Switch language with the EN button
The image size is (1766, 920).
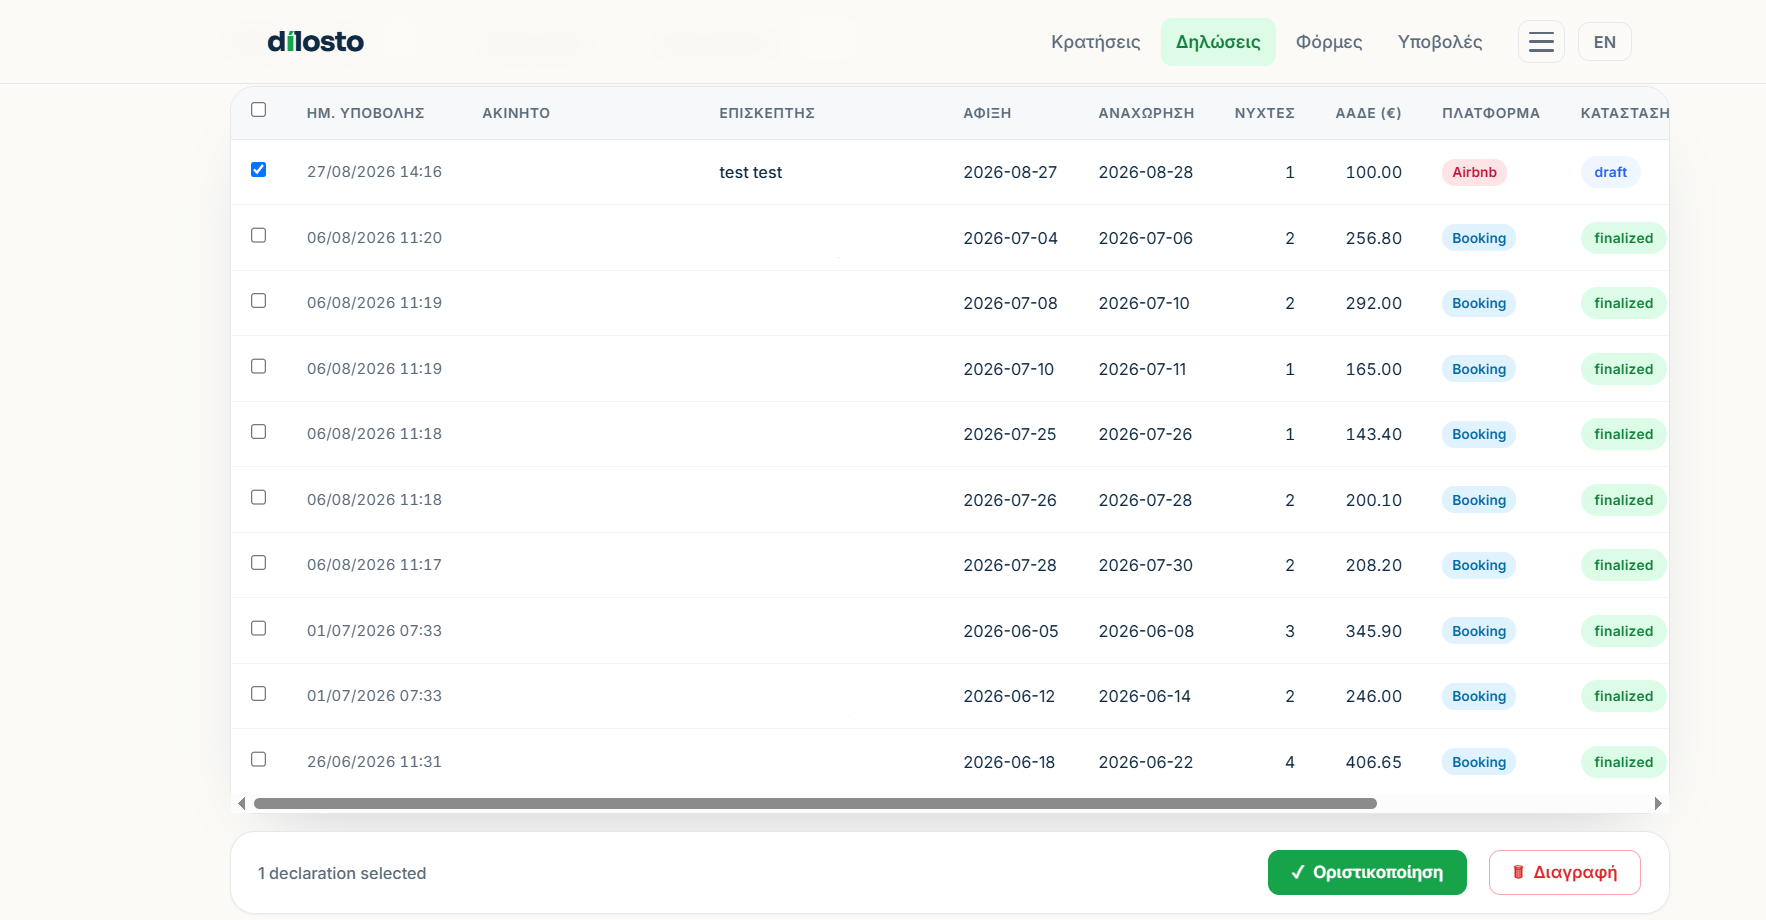tap(1604, 42)
